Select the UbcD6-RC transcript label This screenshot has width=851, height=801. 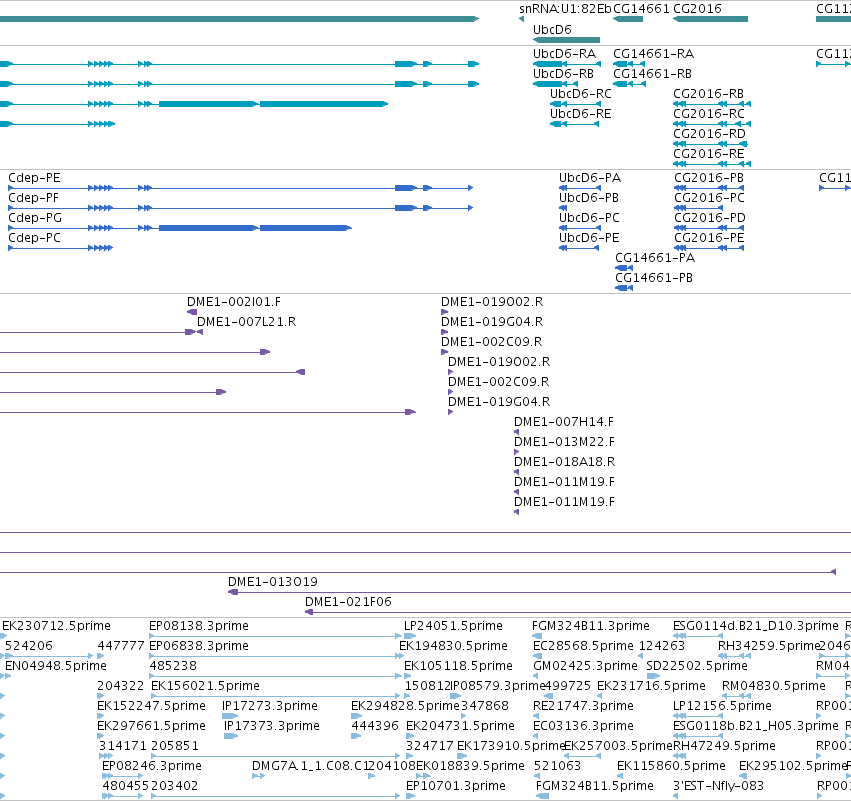point(581,94)
